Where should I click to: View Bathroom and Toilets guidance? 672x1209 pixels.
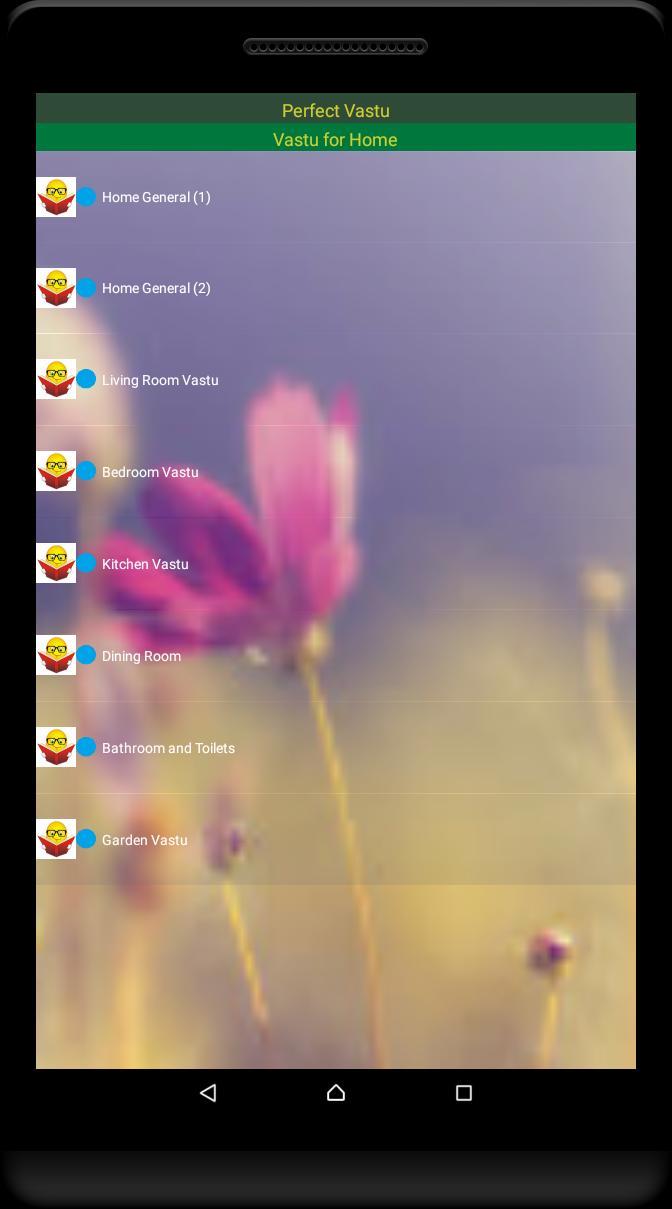336,747
